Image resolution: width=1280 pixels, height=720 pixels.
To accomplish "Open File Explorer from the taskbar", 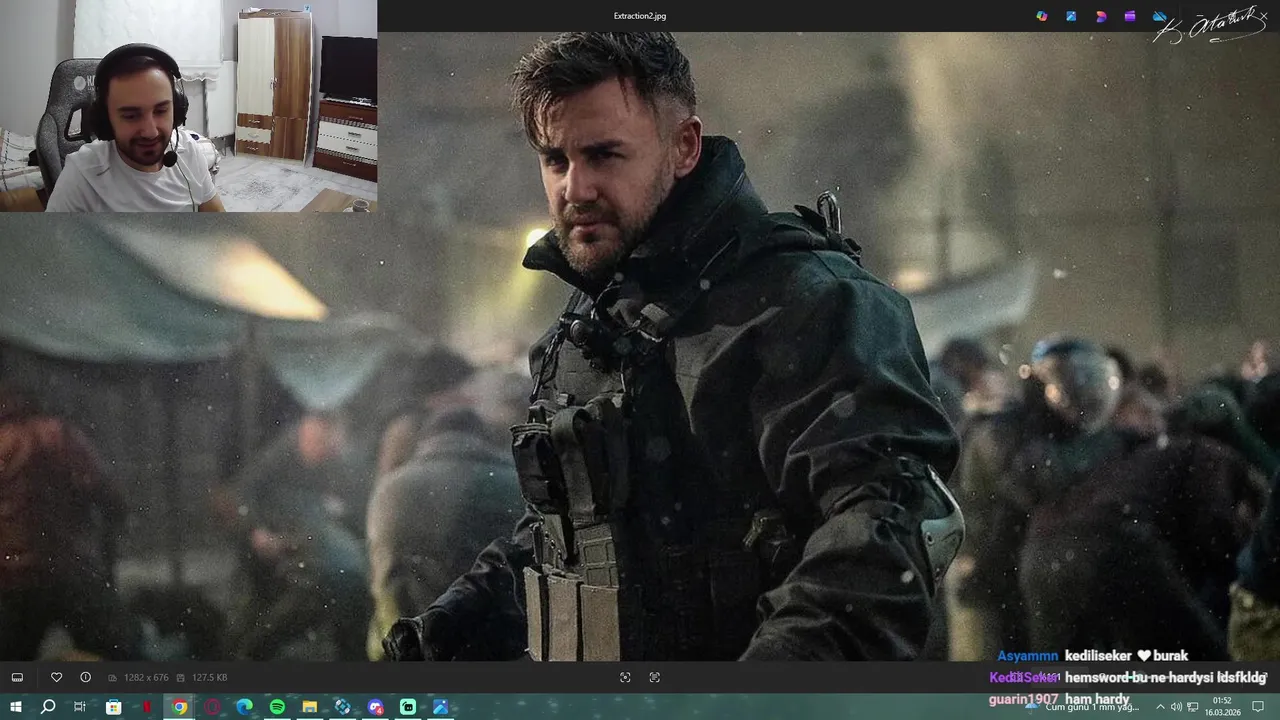I will tap(310, 707).
